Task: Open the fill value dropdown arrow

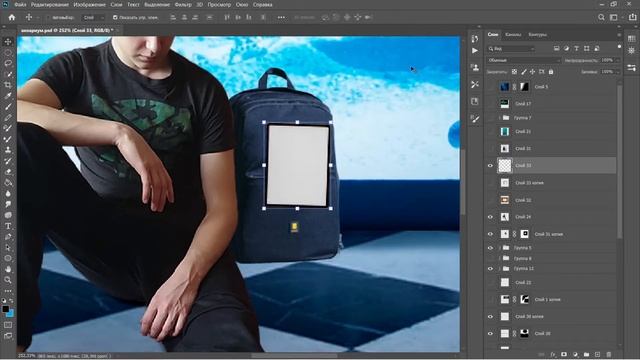Action: [x=618, y=72]
